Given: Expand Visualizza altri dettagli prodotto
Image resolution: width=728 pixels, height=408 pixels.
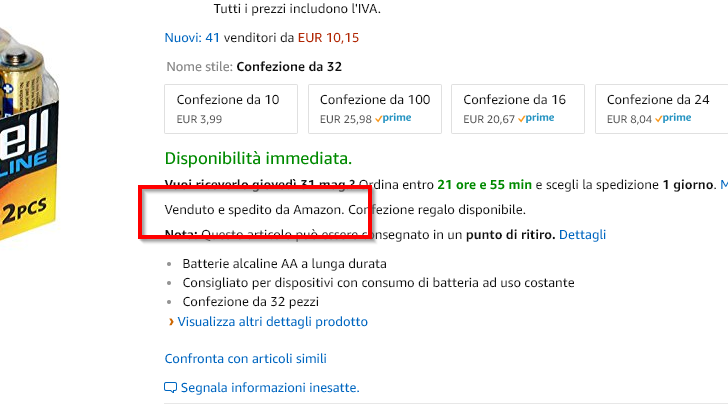Looking at the screenshot, I should (x=272, y=322).
